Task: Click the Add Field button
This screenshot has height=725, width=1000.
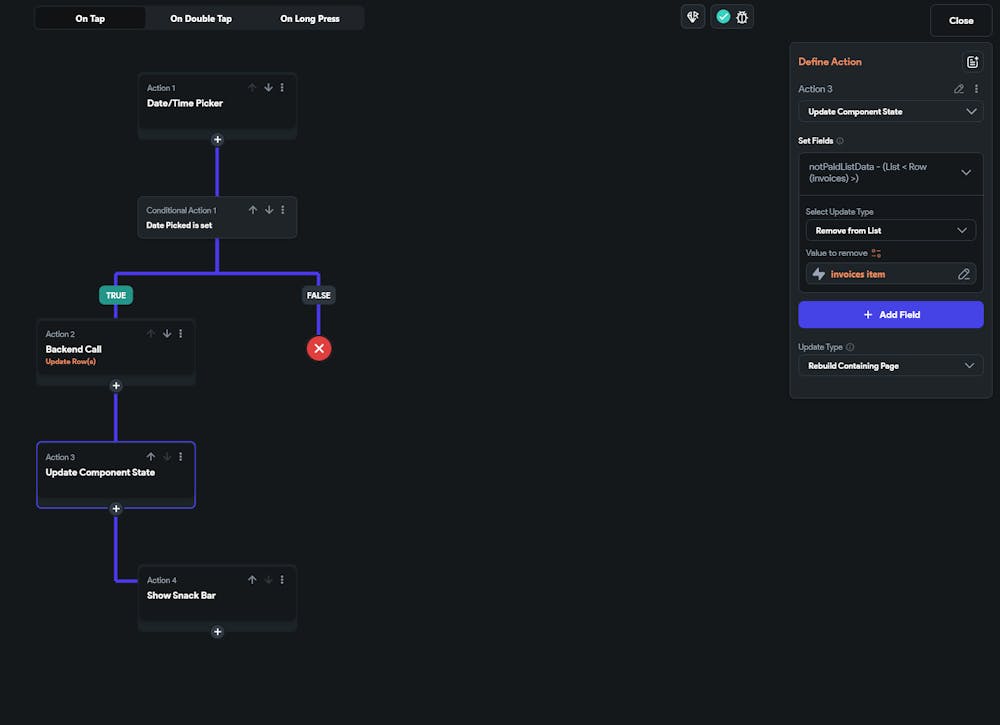Action: [x=890, y=315]
